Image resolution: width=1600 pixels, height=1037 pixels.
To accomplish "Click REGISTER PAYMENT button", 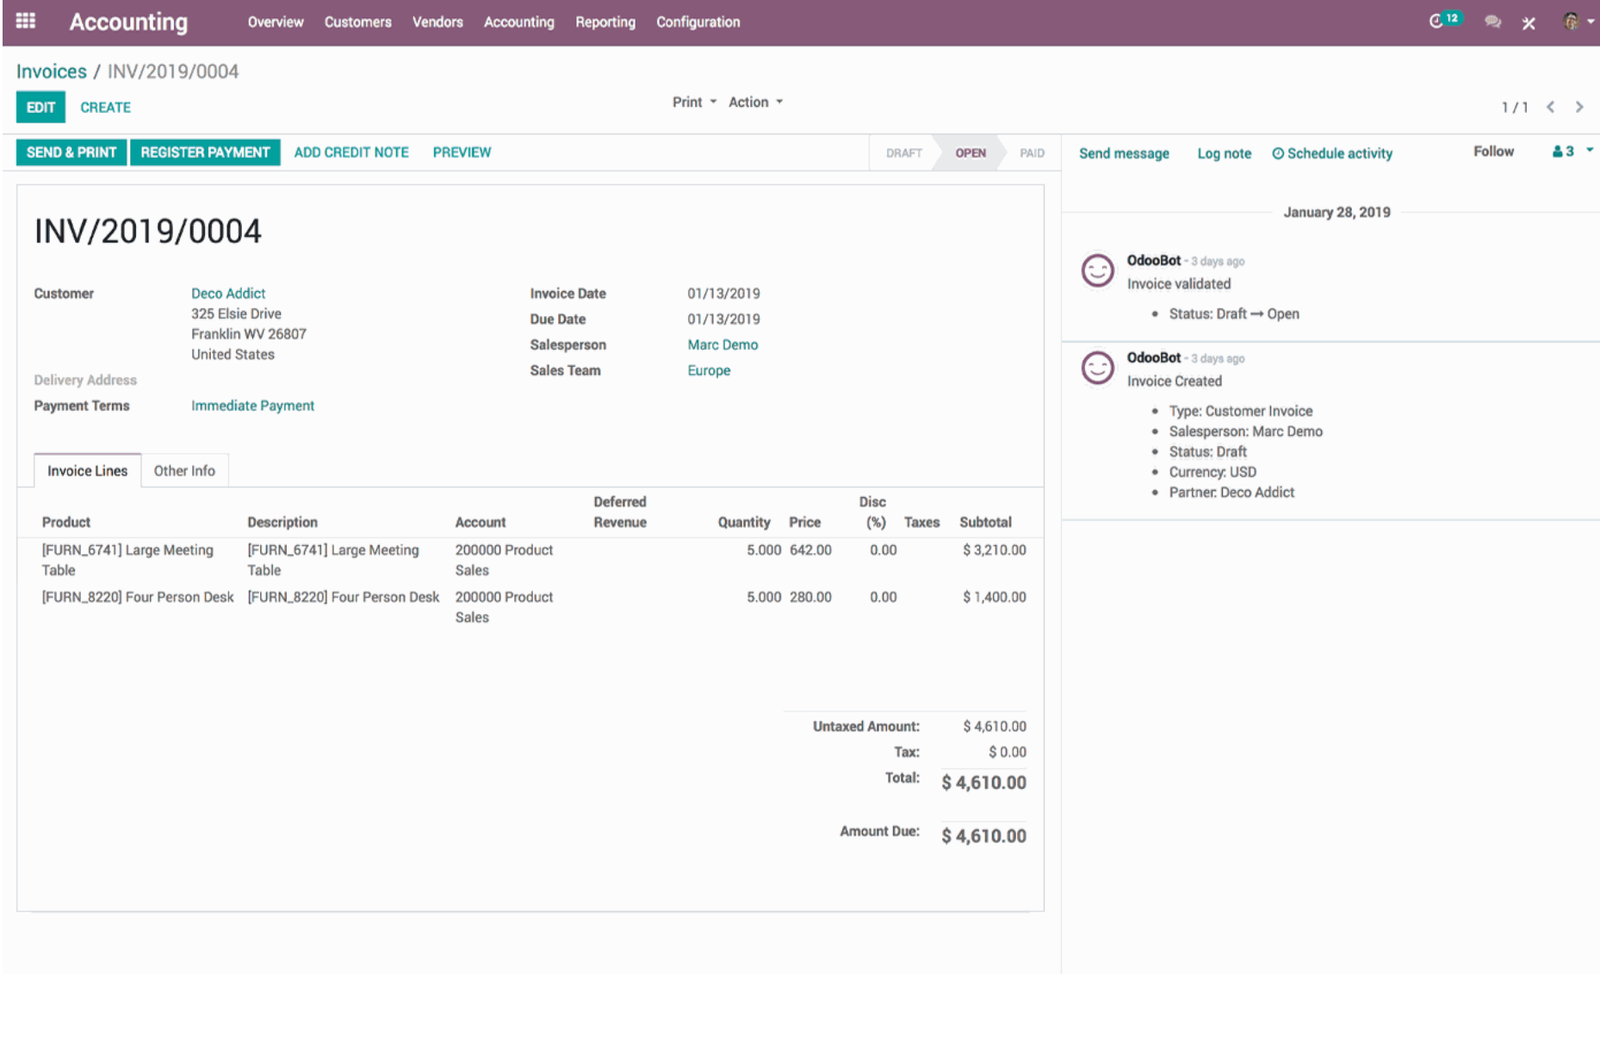I will point(205,152).
